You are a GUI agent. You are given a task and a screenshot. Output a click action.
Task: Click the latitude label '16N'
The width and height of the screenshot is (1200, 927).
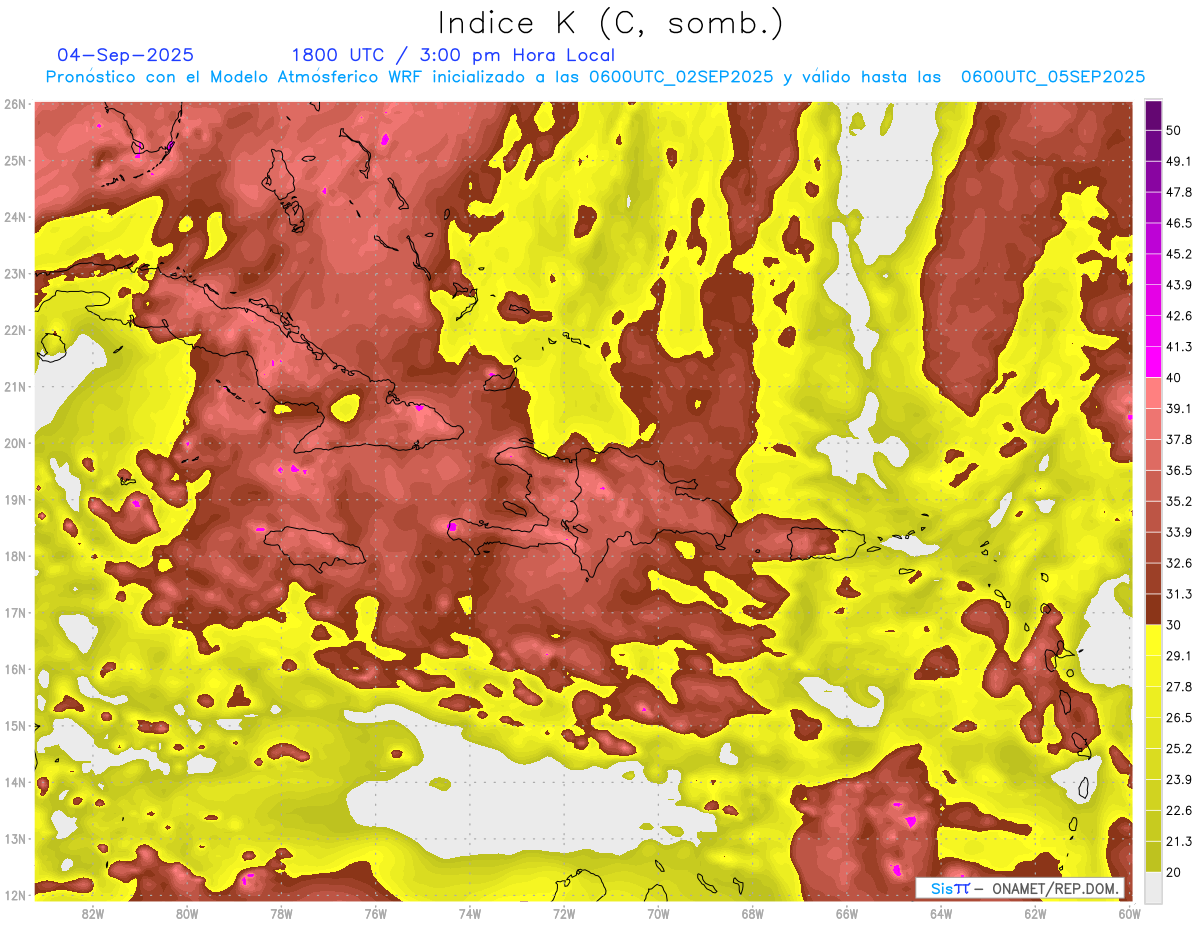click(x=15, y=669)
